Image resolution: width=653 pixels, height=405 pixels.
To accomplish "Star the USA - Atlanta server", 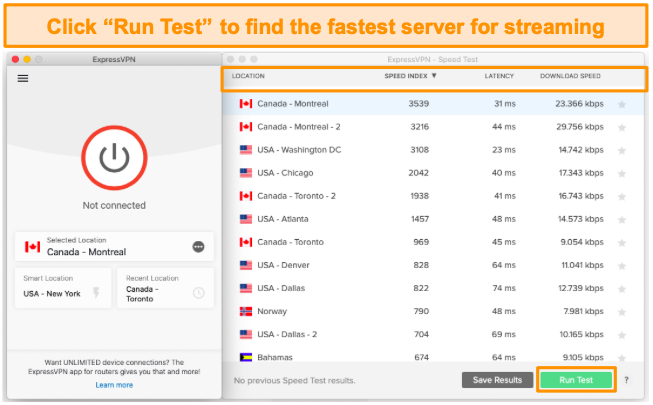I will (622, 220).
